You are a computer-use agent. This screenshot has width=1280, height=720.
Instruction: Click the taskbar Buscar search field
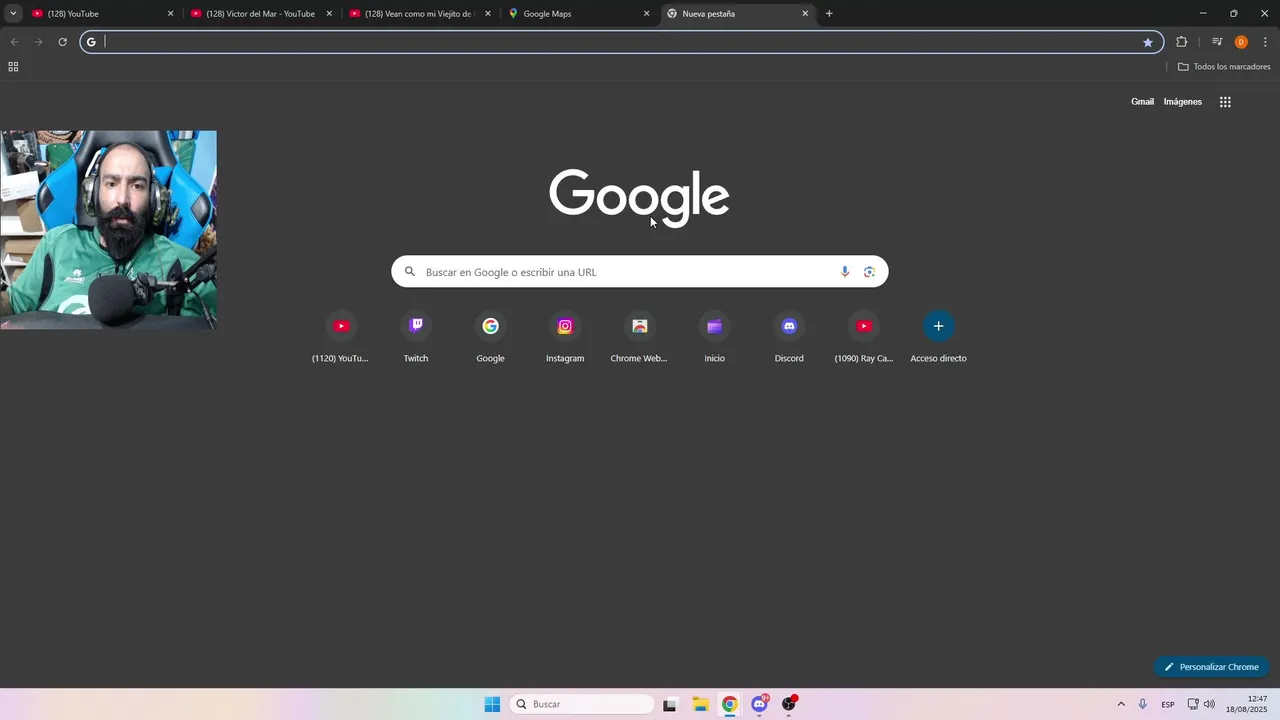582,704
